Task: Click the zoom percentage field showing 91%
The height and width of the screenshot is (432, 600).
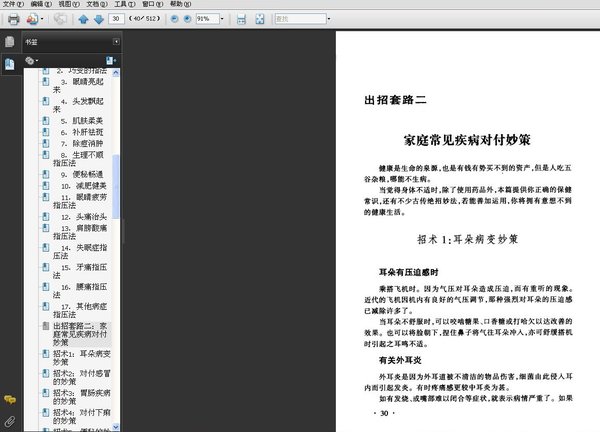Action: point(207,19)
